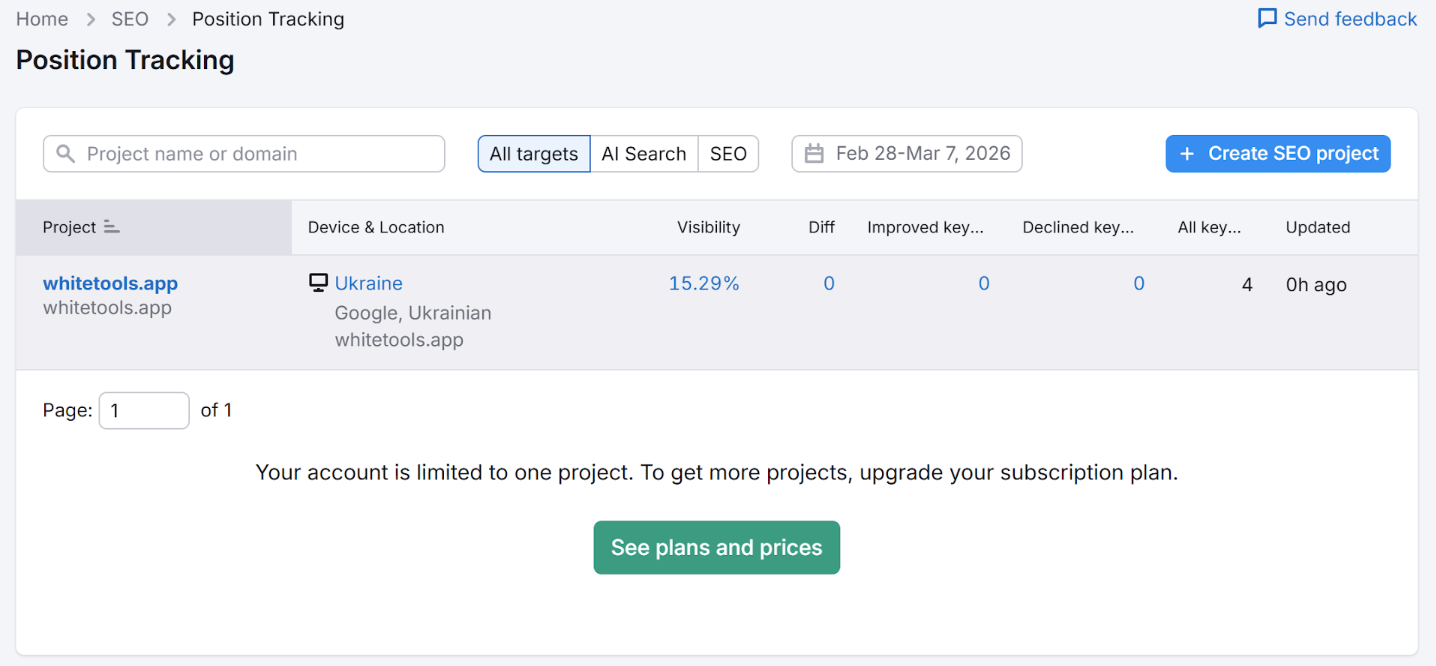This screenshot has height=666, width=1436.
Task: Go to the SEO breadcrumb
Action: [130, 19]
